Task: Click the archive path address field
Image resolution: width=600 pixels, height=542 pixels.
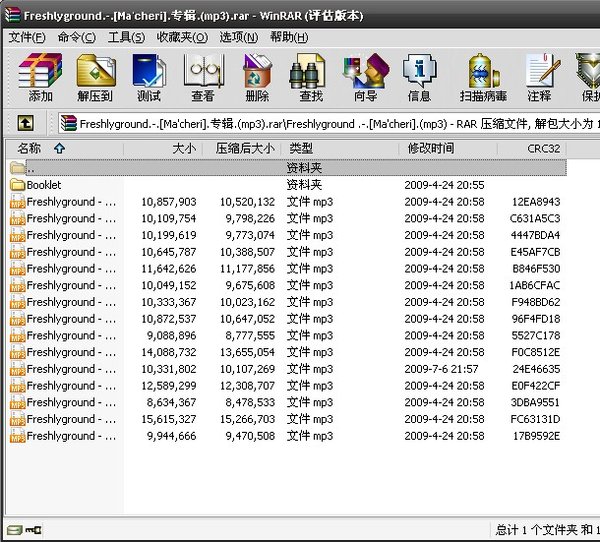Action: click(x=329, y=124)
